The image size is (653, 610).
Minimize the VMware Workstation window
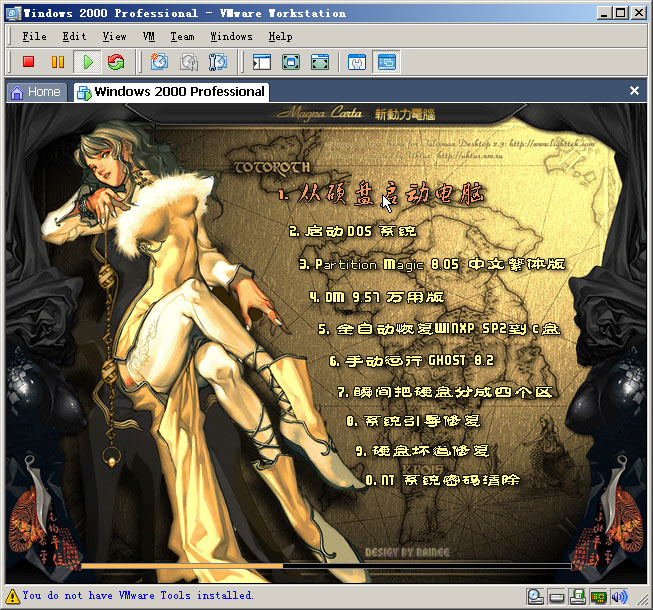[604, 13]
